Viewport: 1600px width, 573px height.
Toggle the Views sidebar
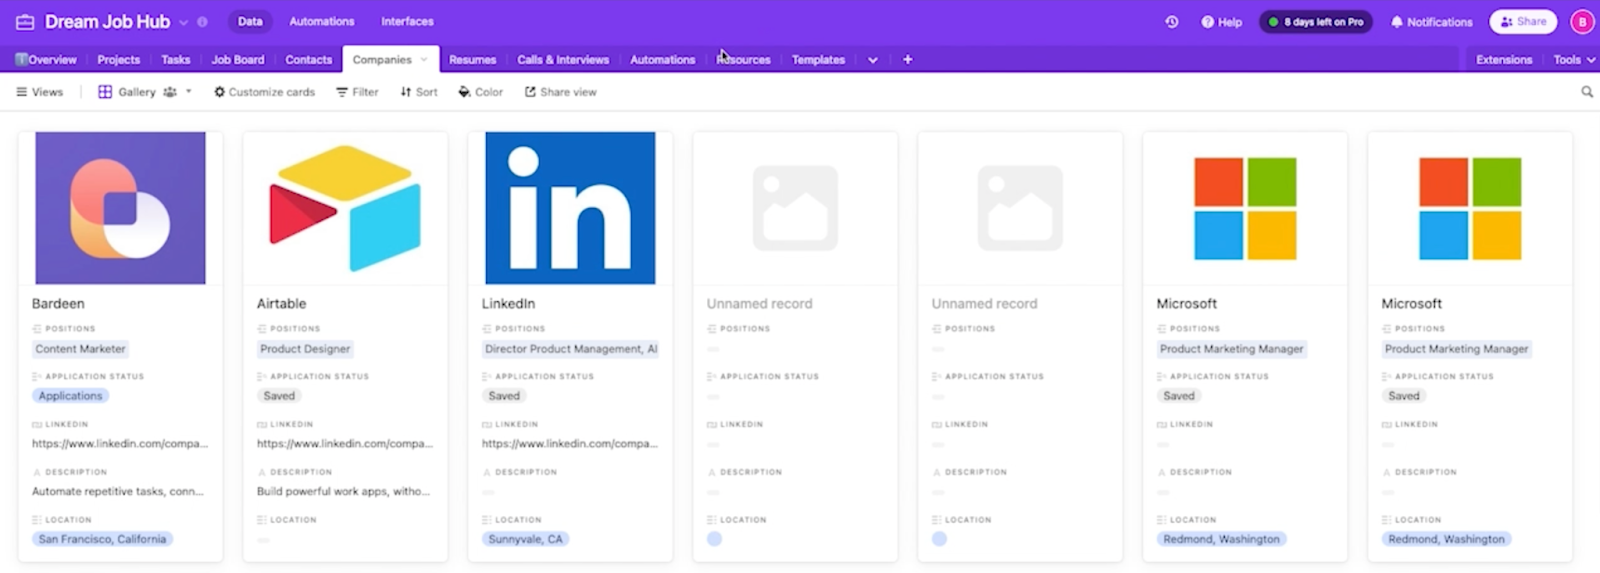[x=40, y=92]
